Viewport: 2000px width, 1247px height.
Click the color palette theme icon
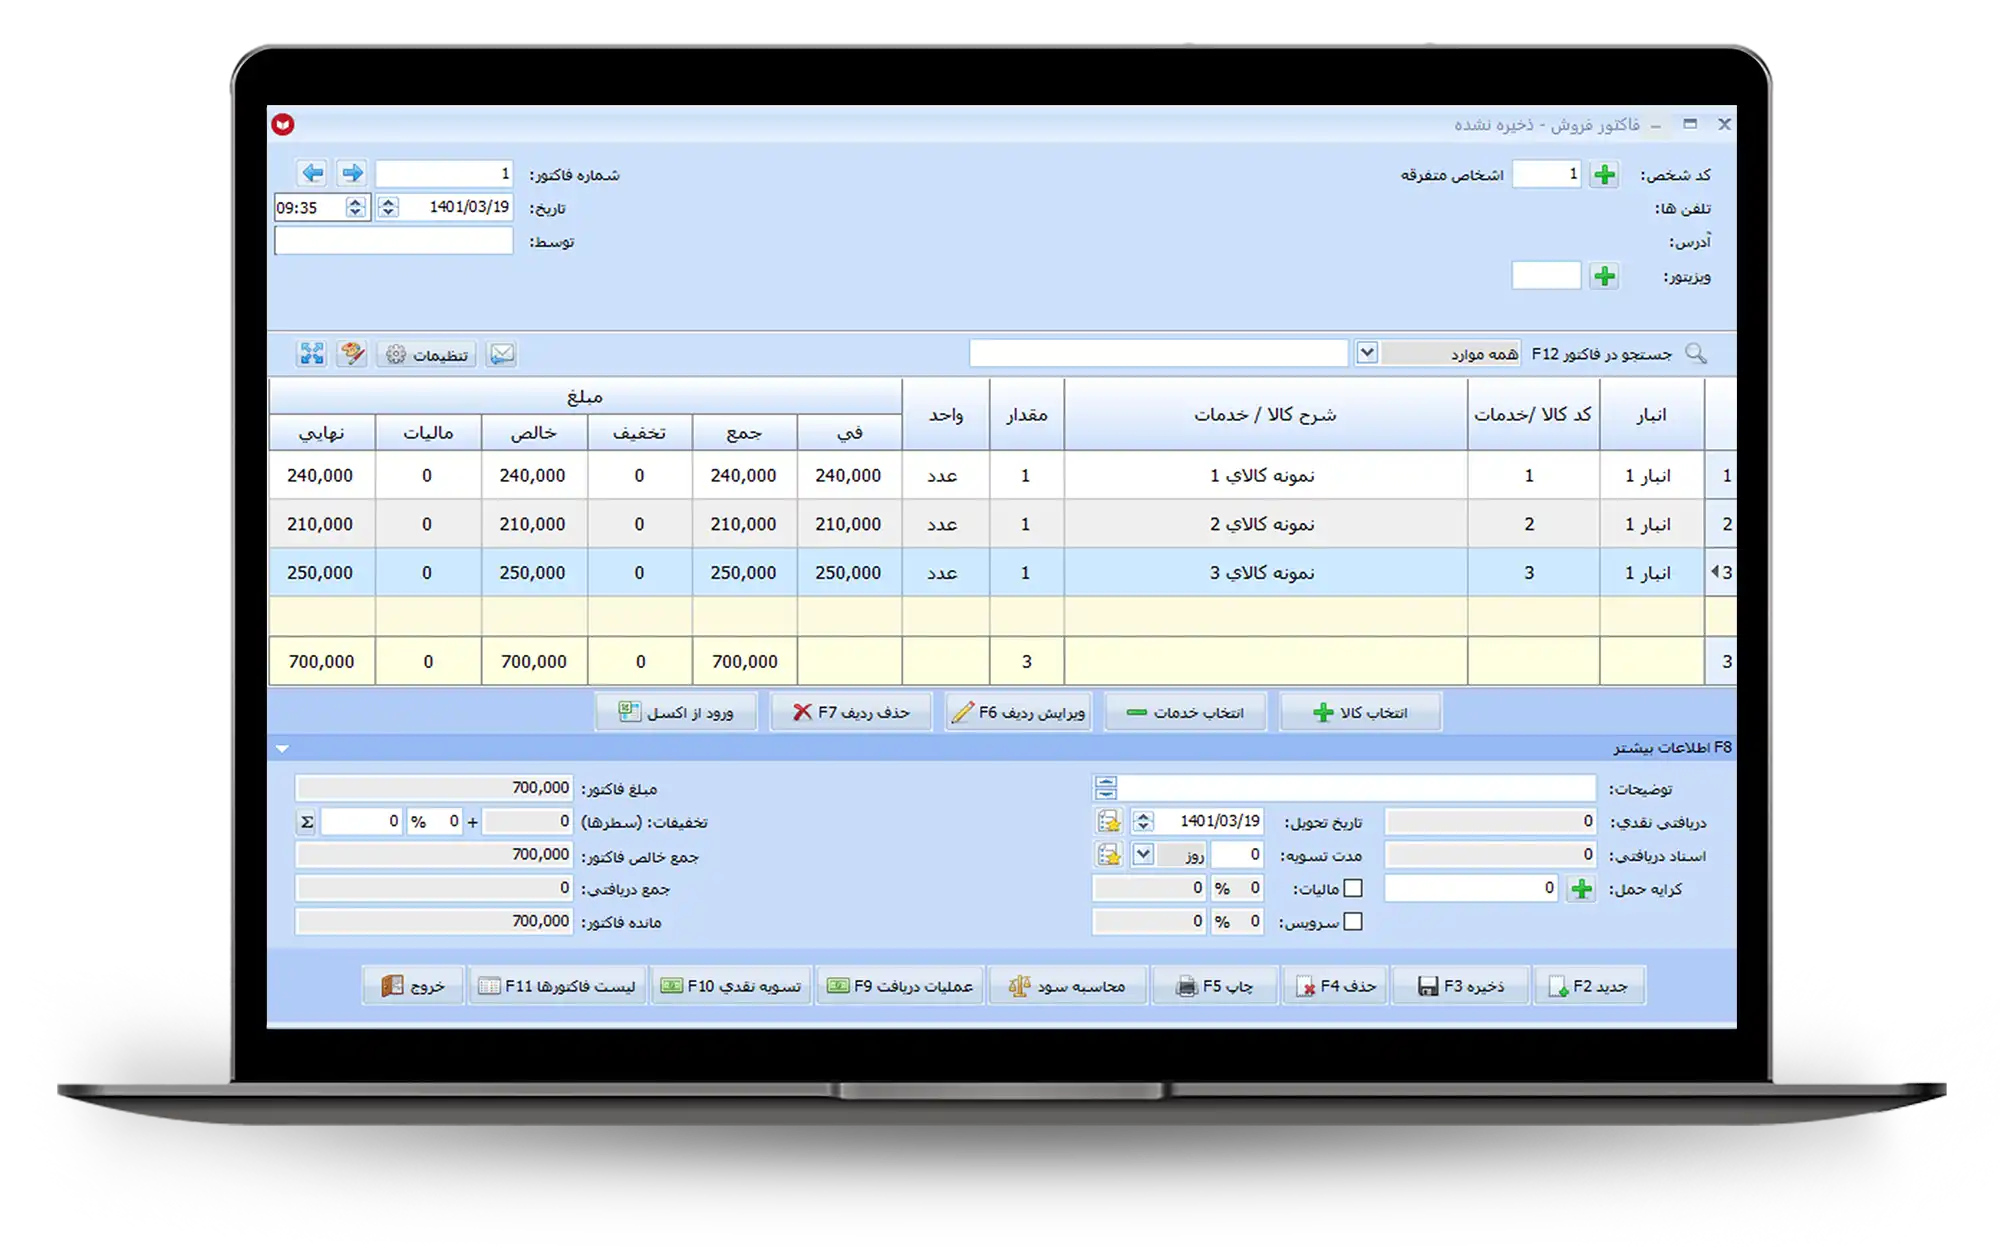pos(351,354)
